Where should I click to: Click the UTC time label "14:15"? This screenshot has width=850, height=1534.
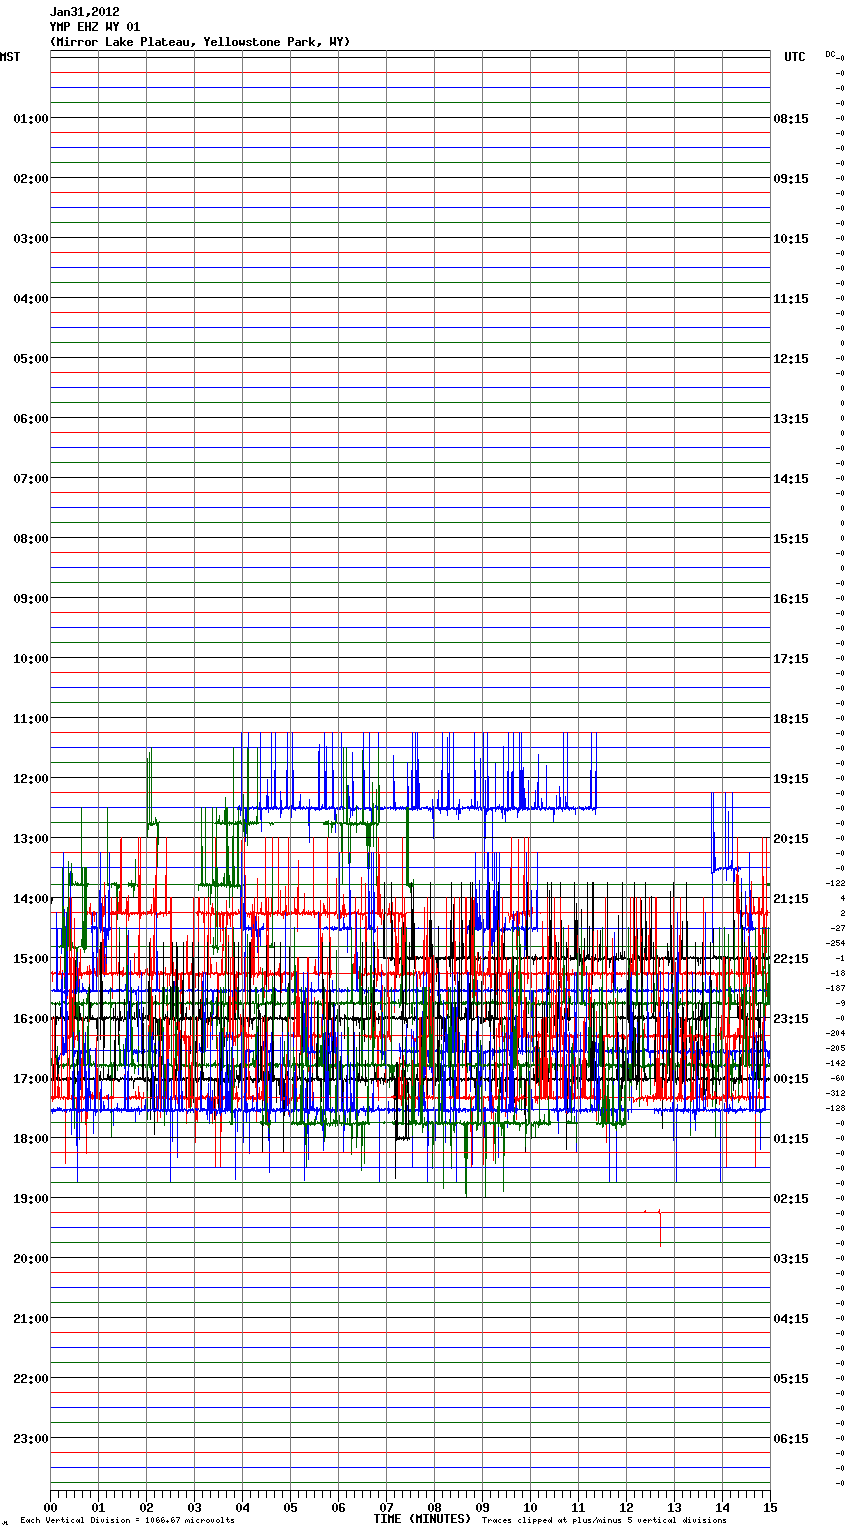pos(791,479)
